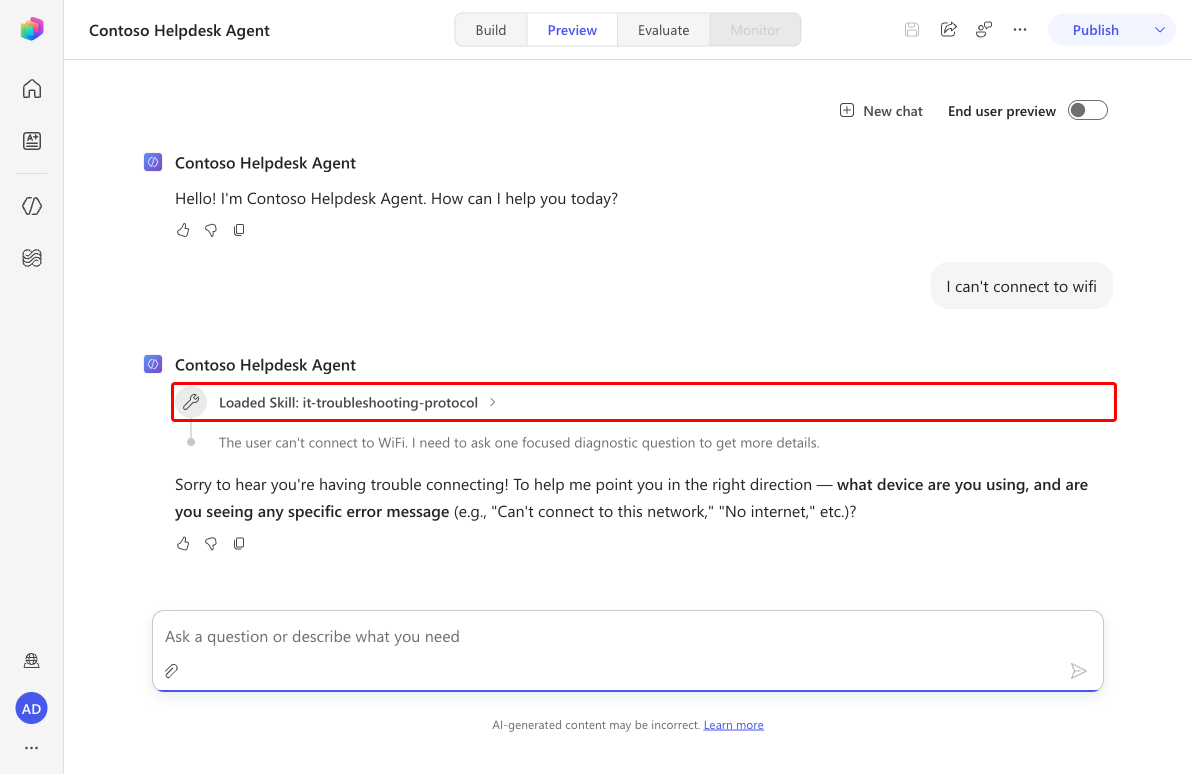1192x774 pixels.
Task: Click the share icon in top toolbar
Action: pos(948,30)
